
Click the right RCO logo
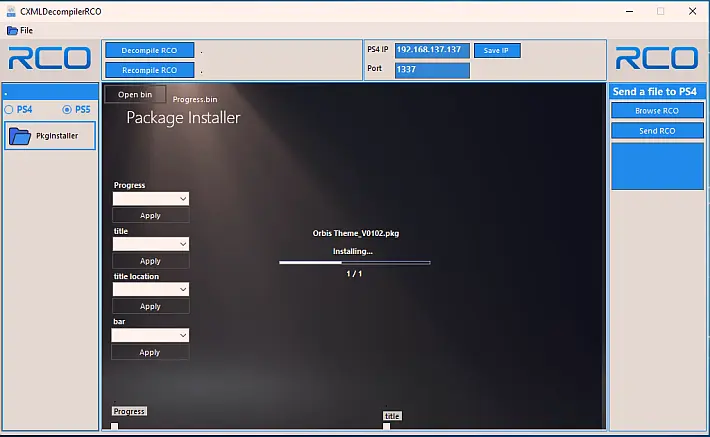tap(657, 59)
